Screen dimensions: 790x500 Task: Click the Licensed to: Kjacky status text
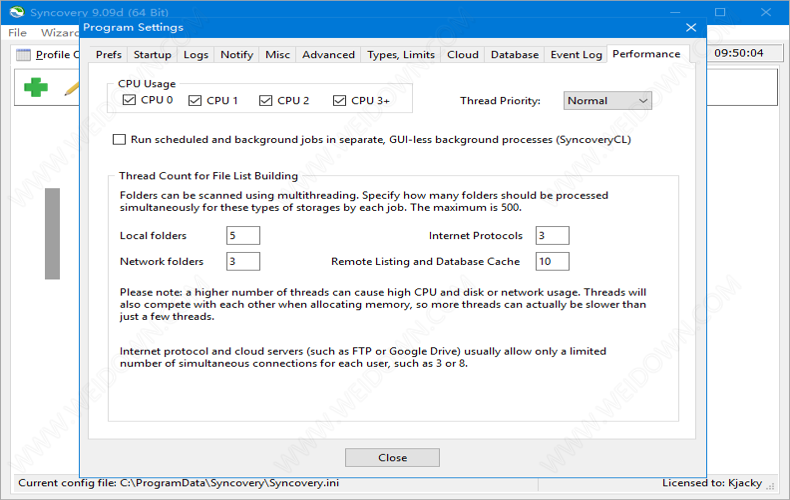[x=712, y=483]
